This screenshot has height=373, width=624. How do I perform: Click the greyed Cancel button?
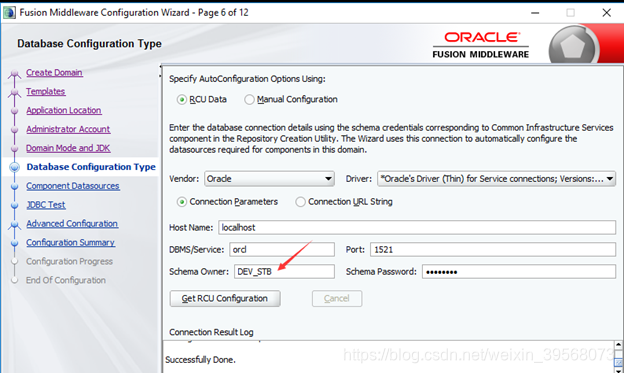coord(337,299)
